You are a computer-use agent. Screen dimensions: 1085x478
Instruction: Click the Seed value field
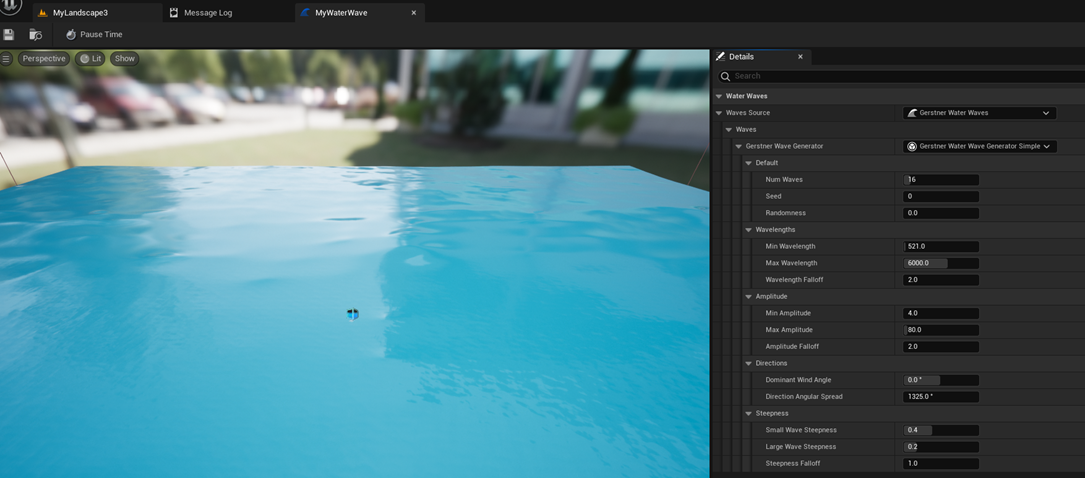941,196
